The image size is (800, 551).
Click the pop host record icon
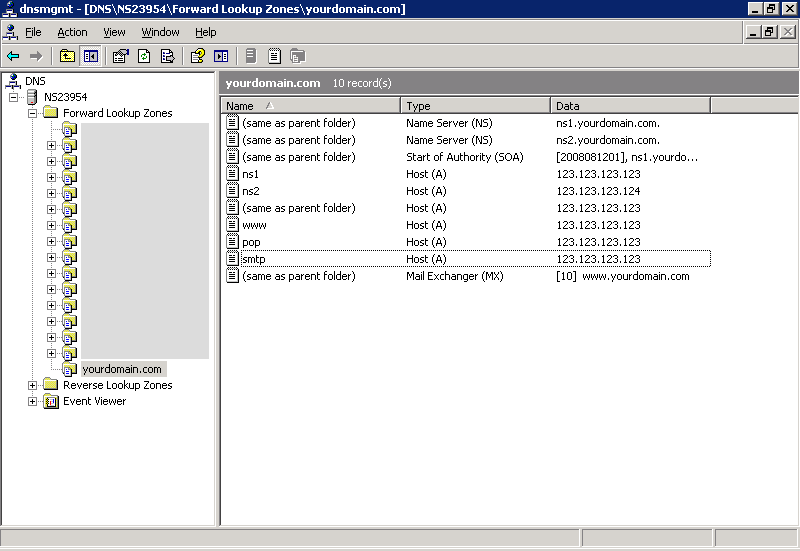coord(232,241)
